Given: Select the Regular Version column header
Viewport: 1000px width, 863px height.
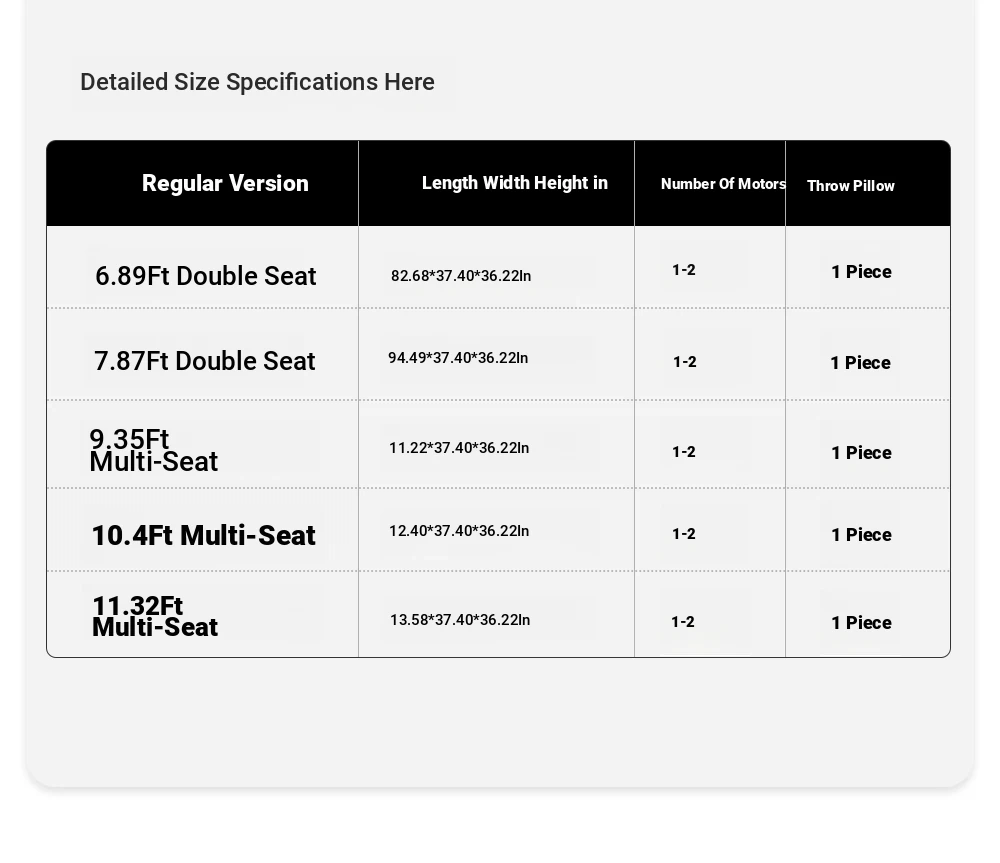Looking at the screenshot, I should (x=225, y=183).
